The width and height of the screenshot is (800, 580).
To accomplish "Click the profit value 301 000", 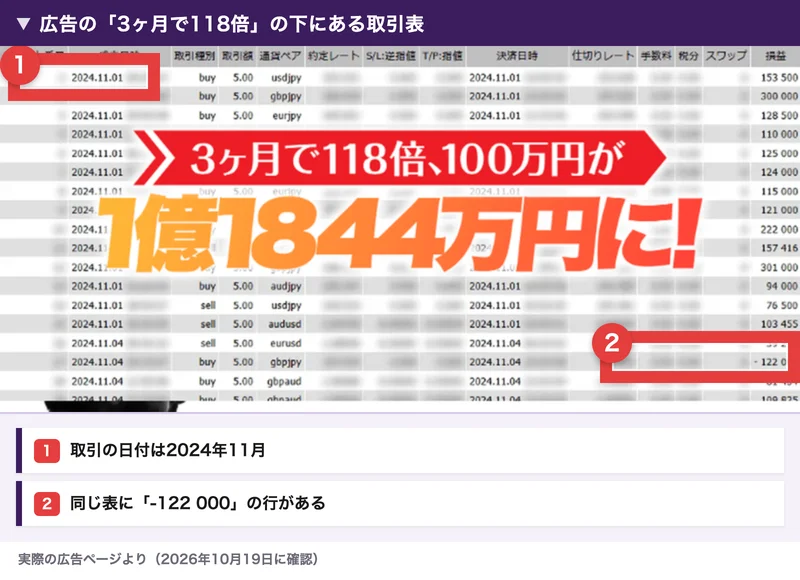I will 779,267.
